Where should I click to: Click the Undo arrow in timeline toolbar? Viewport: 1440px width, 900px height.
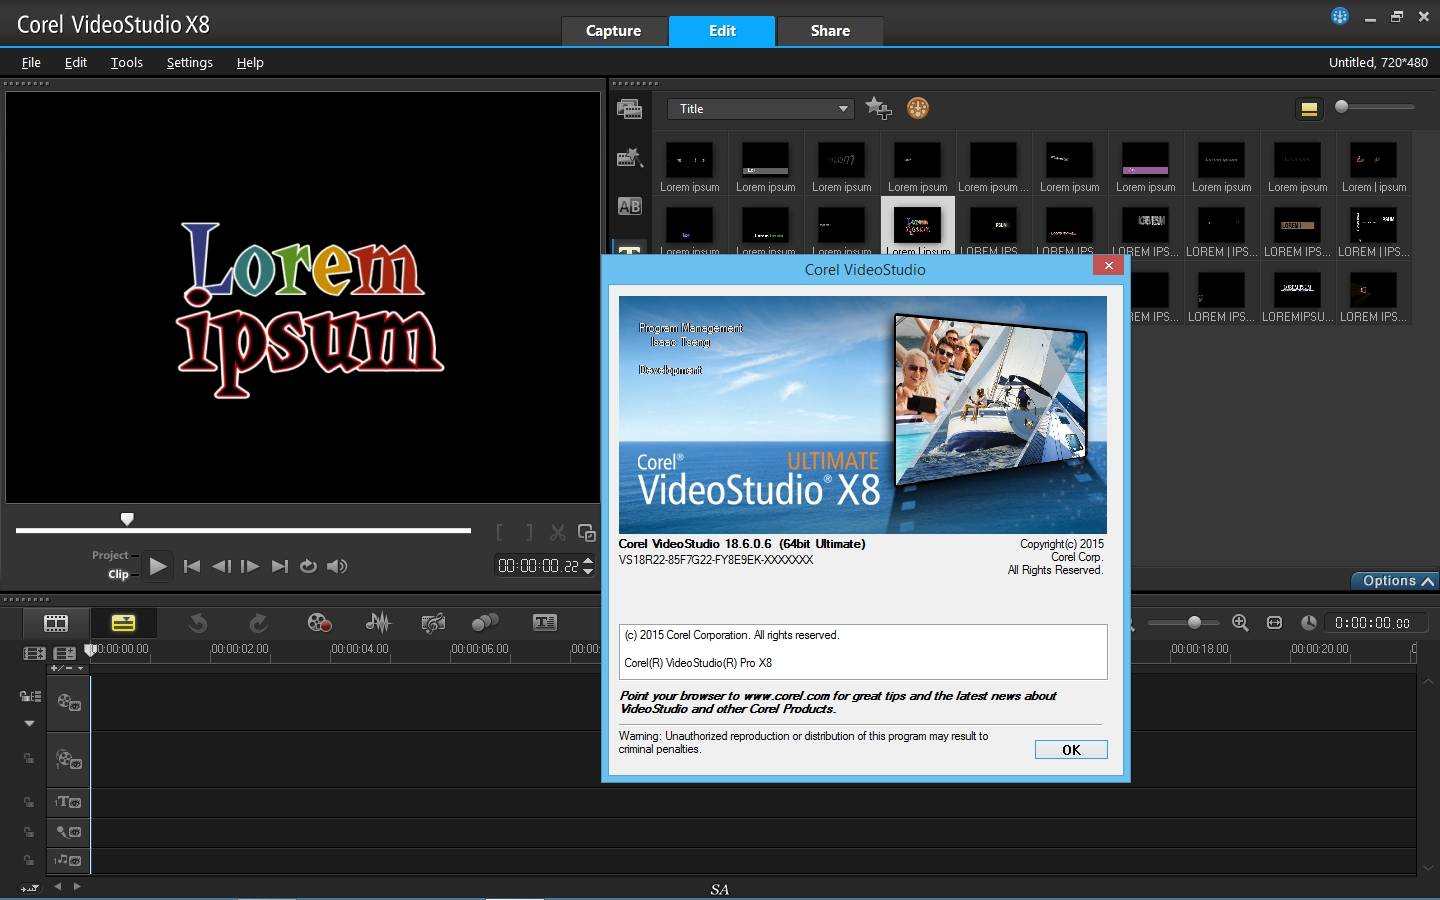198,623
